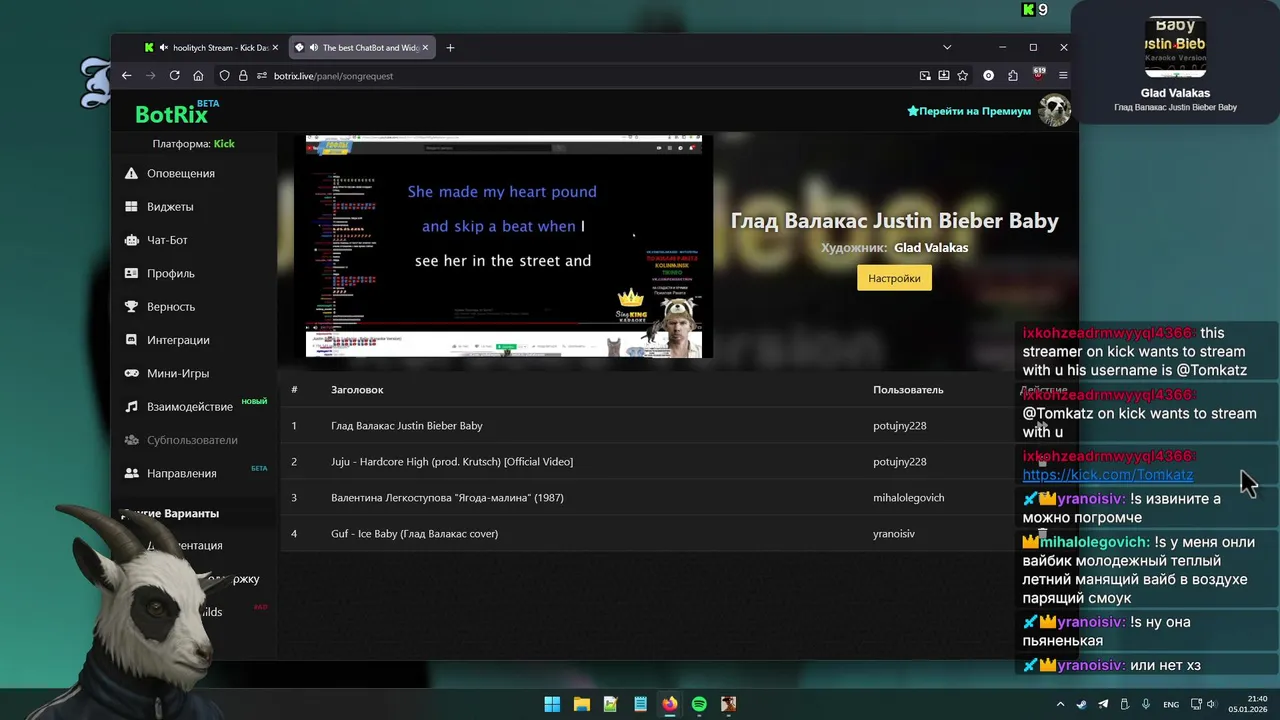Click the https://kick.com/Tomkatz chat link

pyautogui.click(x=1107, y=475)
